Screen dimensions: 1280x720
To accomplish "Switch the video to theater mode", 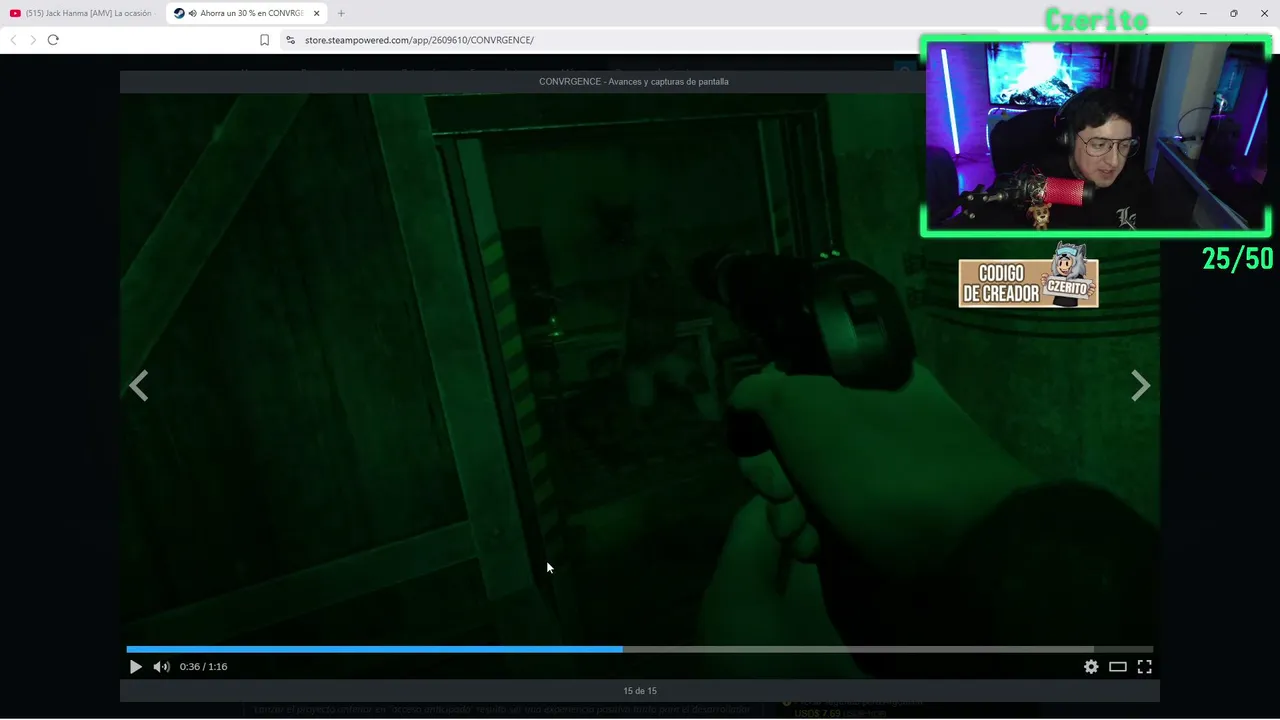I will (x=1118, y=667).
